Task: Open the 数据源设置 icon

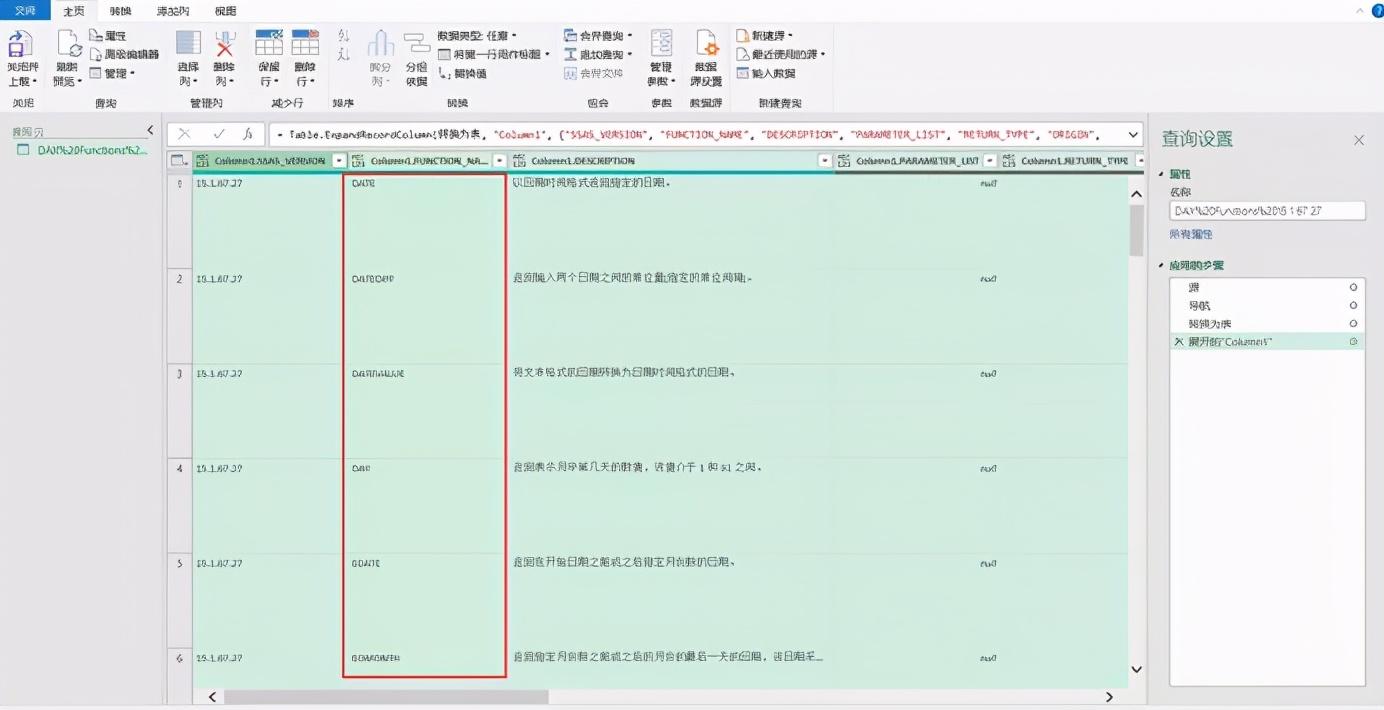Action: click(x=706, y=55)
